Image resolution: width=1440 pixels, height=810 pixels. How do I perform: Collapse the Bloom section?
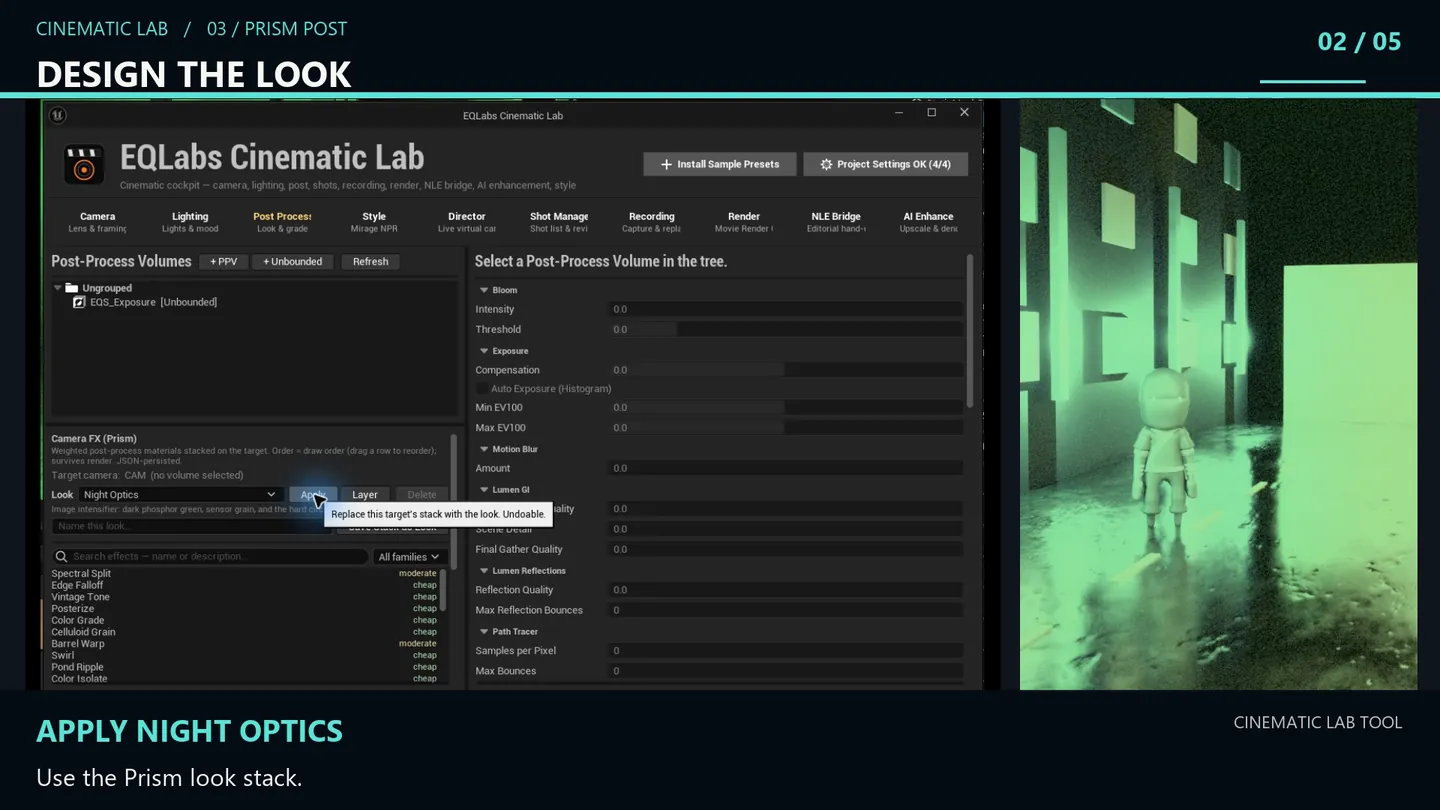pyautogui.click(x=484, y=290)
